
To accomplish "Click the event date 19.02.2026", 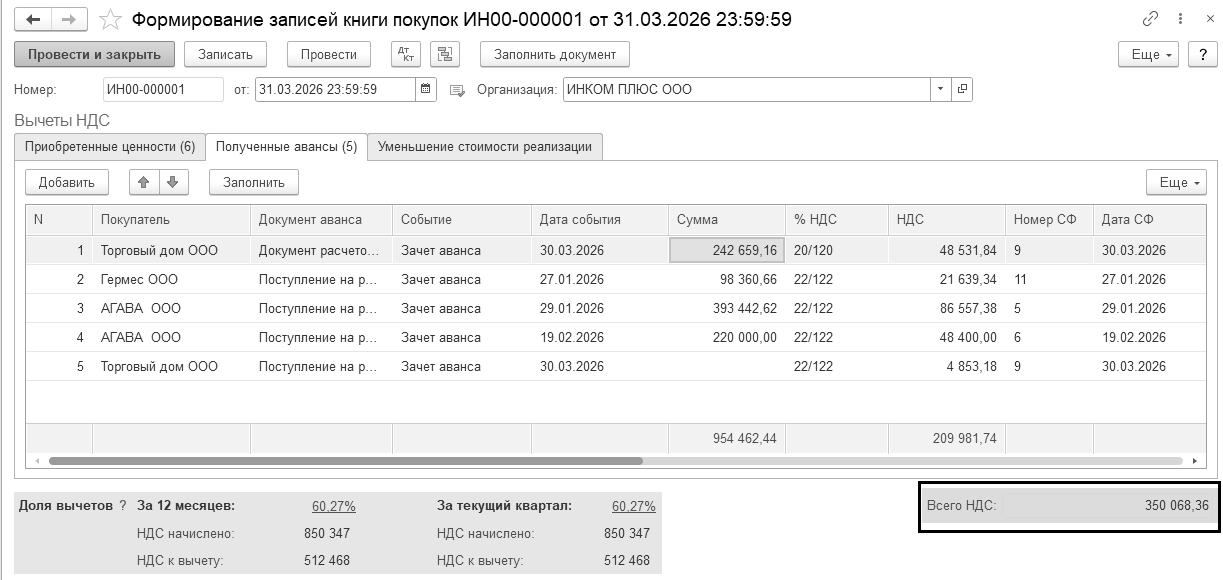I will coord(600,337).
